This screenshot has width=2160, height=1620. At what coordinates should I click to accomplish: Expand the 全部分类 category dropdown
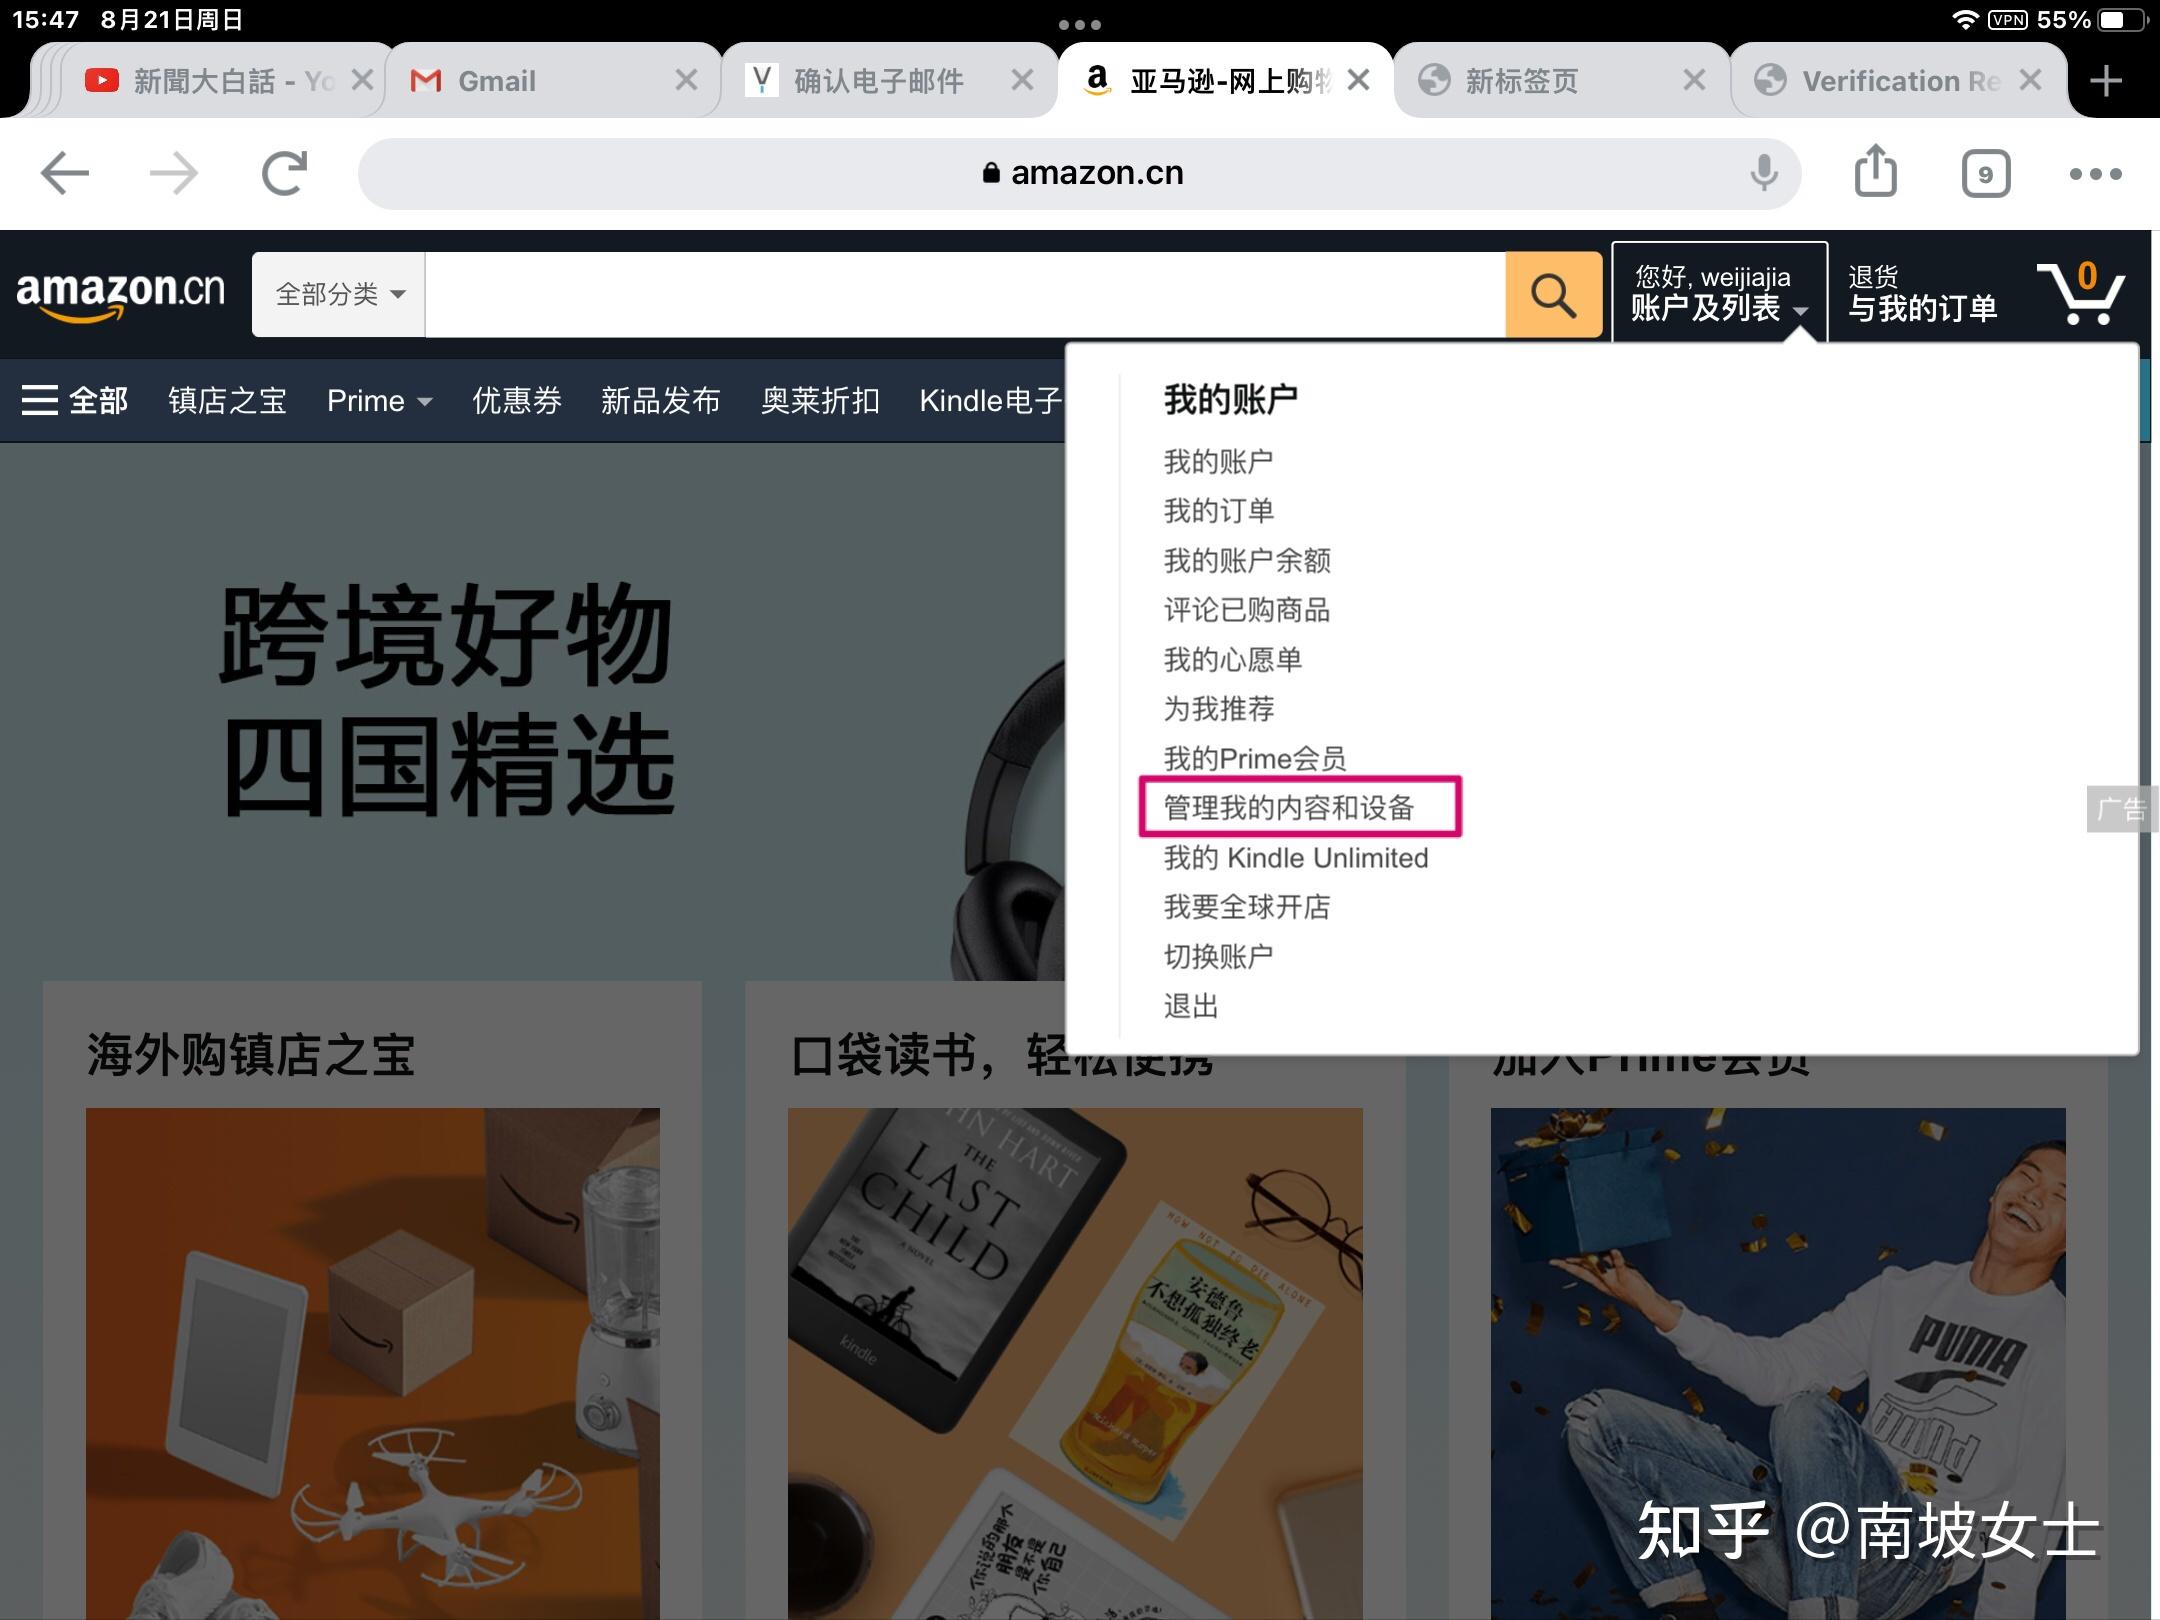coord(339,294)
